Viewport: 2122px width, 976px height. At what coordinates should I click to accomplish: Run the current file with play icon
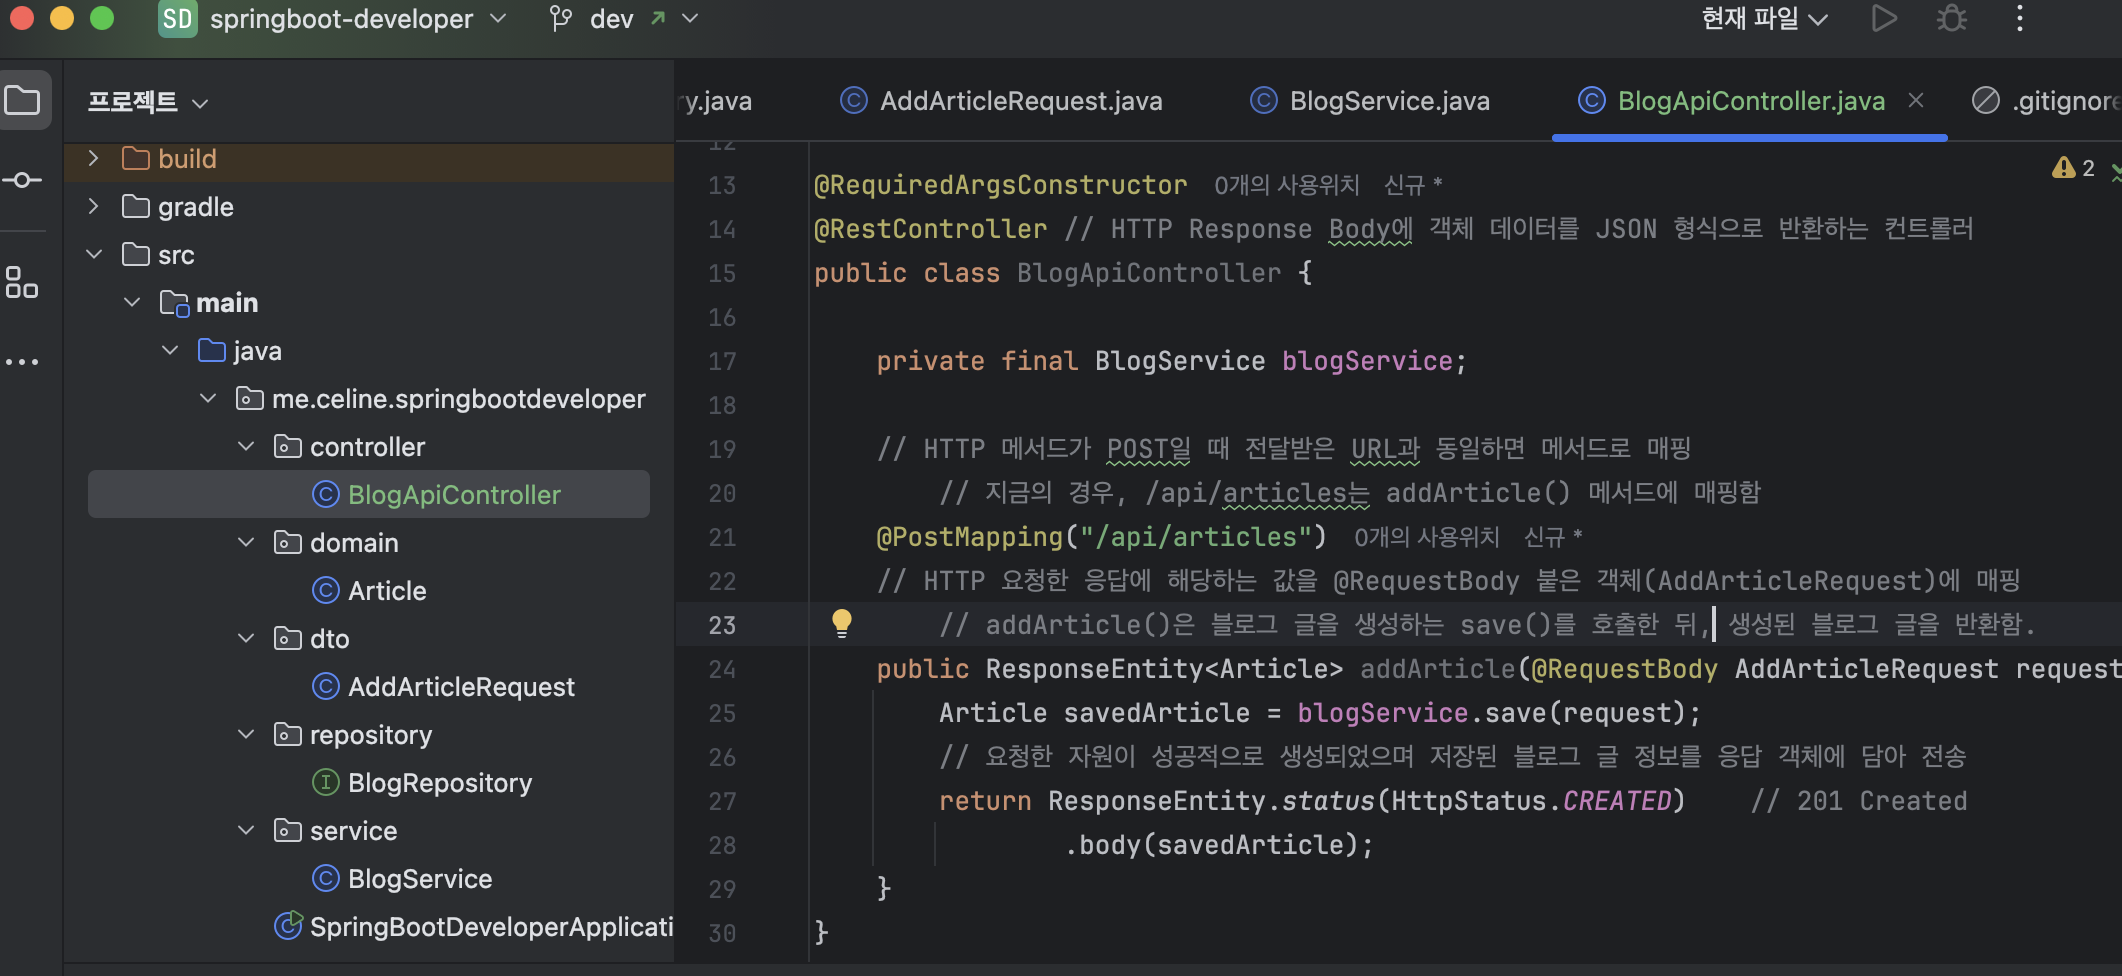pos(1884,19)
